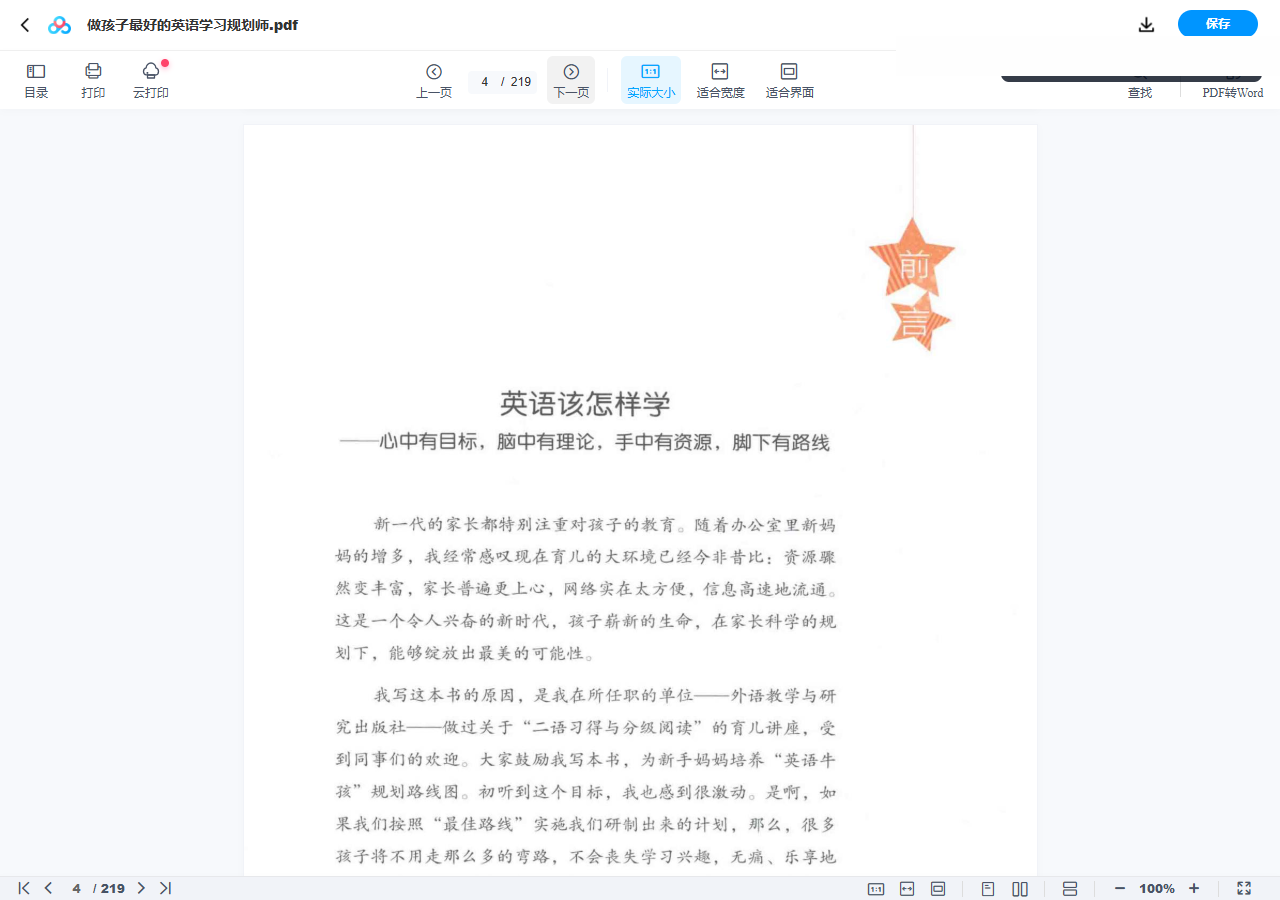Toggle continuous scrolling layout icon

pos(1070,888)
